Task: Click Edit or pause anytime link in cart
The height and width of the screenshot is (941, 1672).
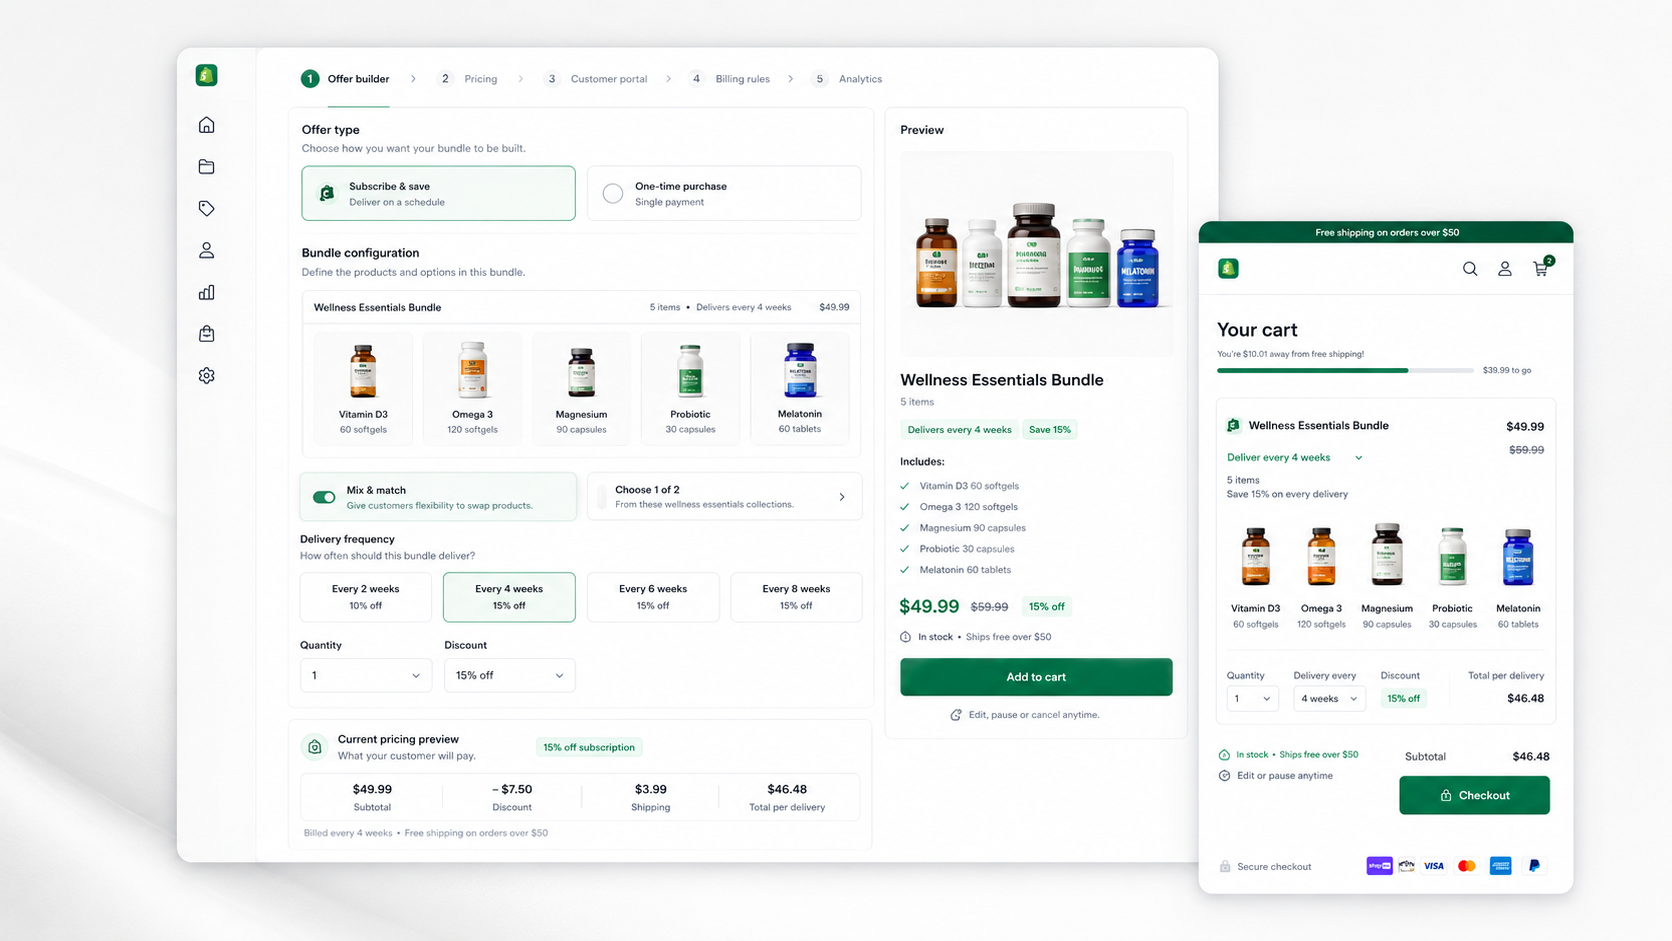Action: click(1285, 775)
